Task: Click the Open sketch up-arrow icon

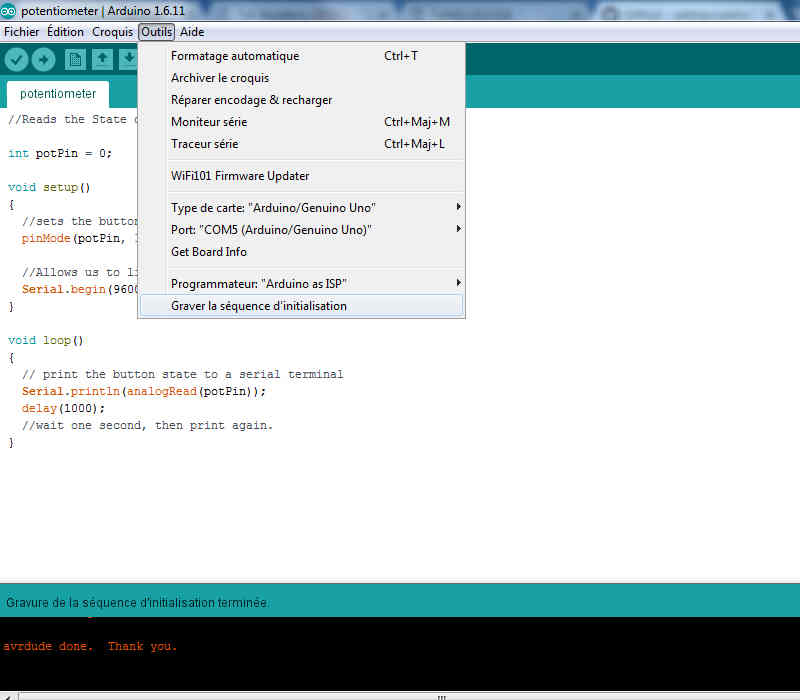Action: tap(102, 60)
